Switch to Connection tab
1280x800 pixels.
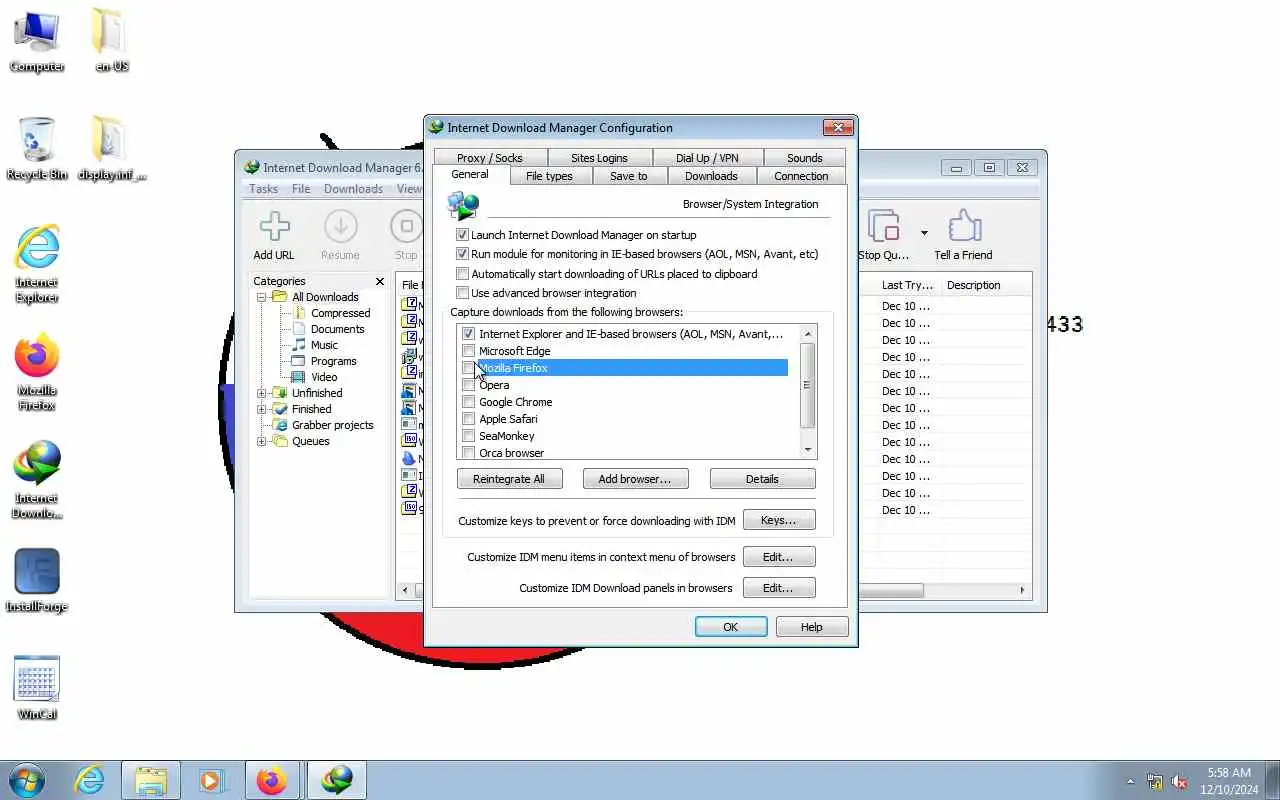pos(801,176)
